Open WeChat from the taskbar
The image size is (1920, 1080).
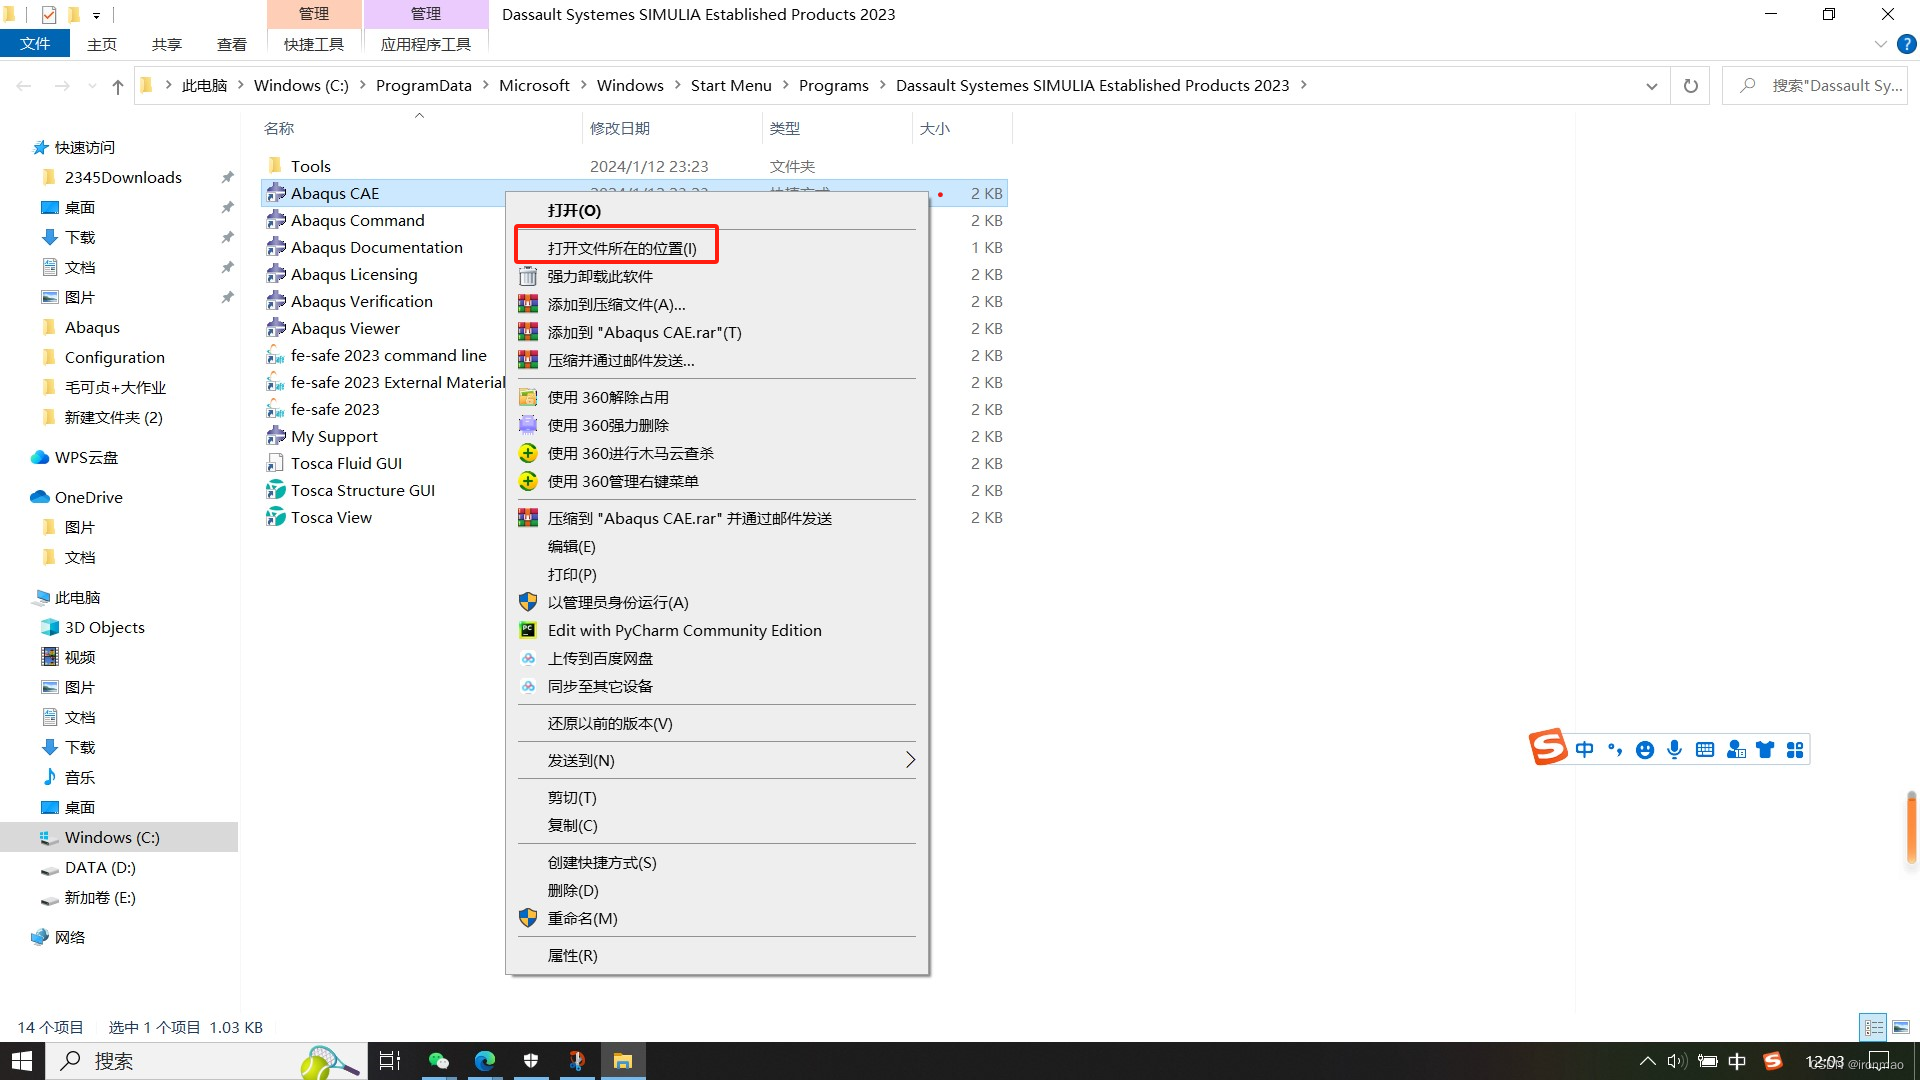(x=438, y=1061)
